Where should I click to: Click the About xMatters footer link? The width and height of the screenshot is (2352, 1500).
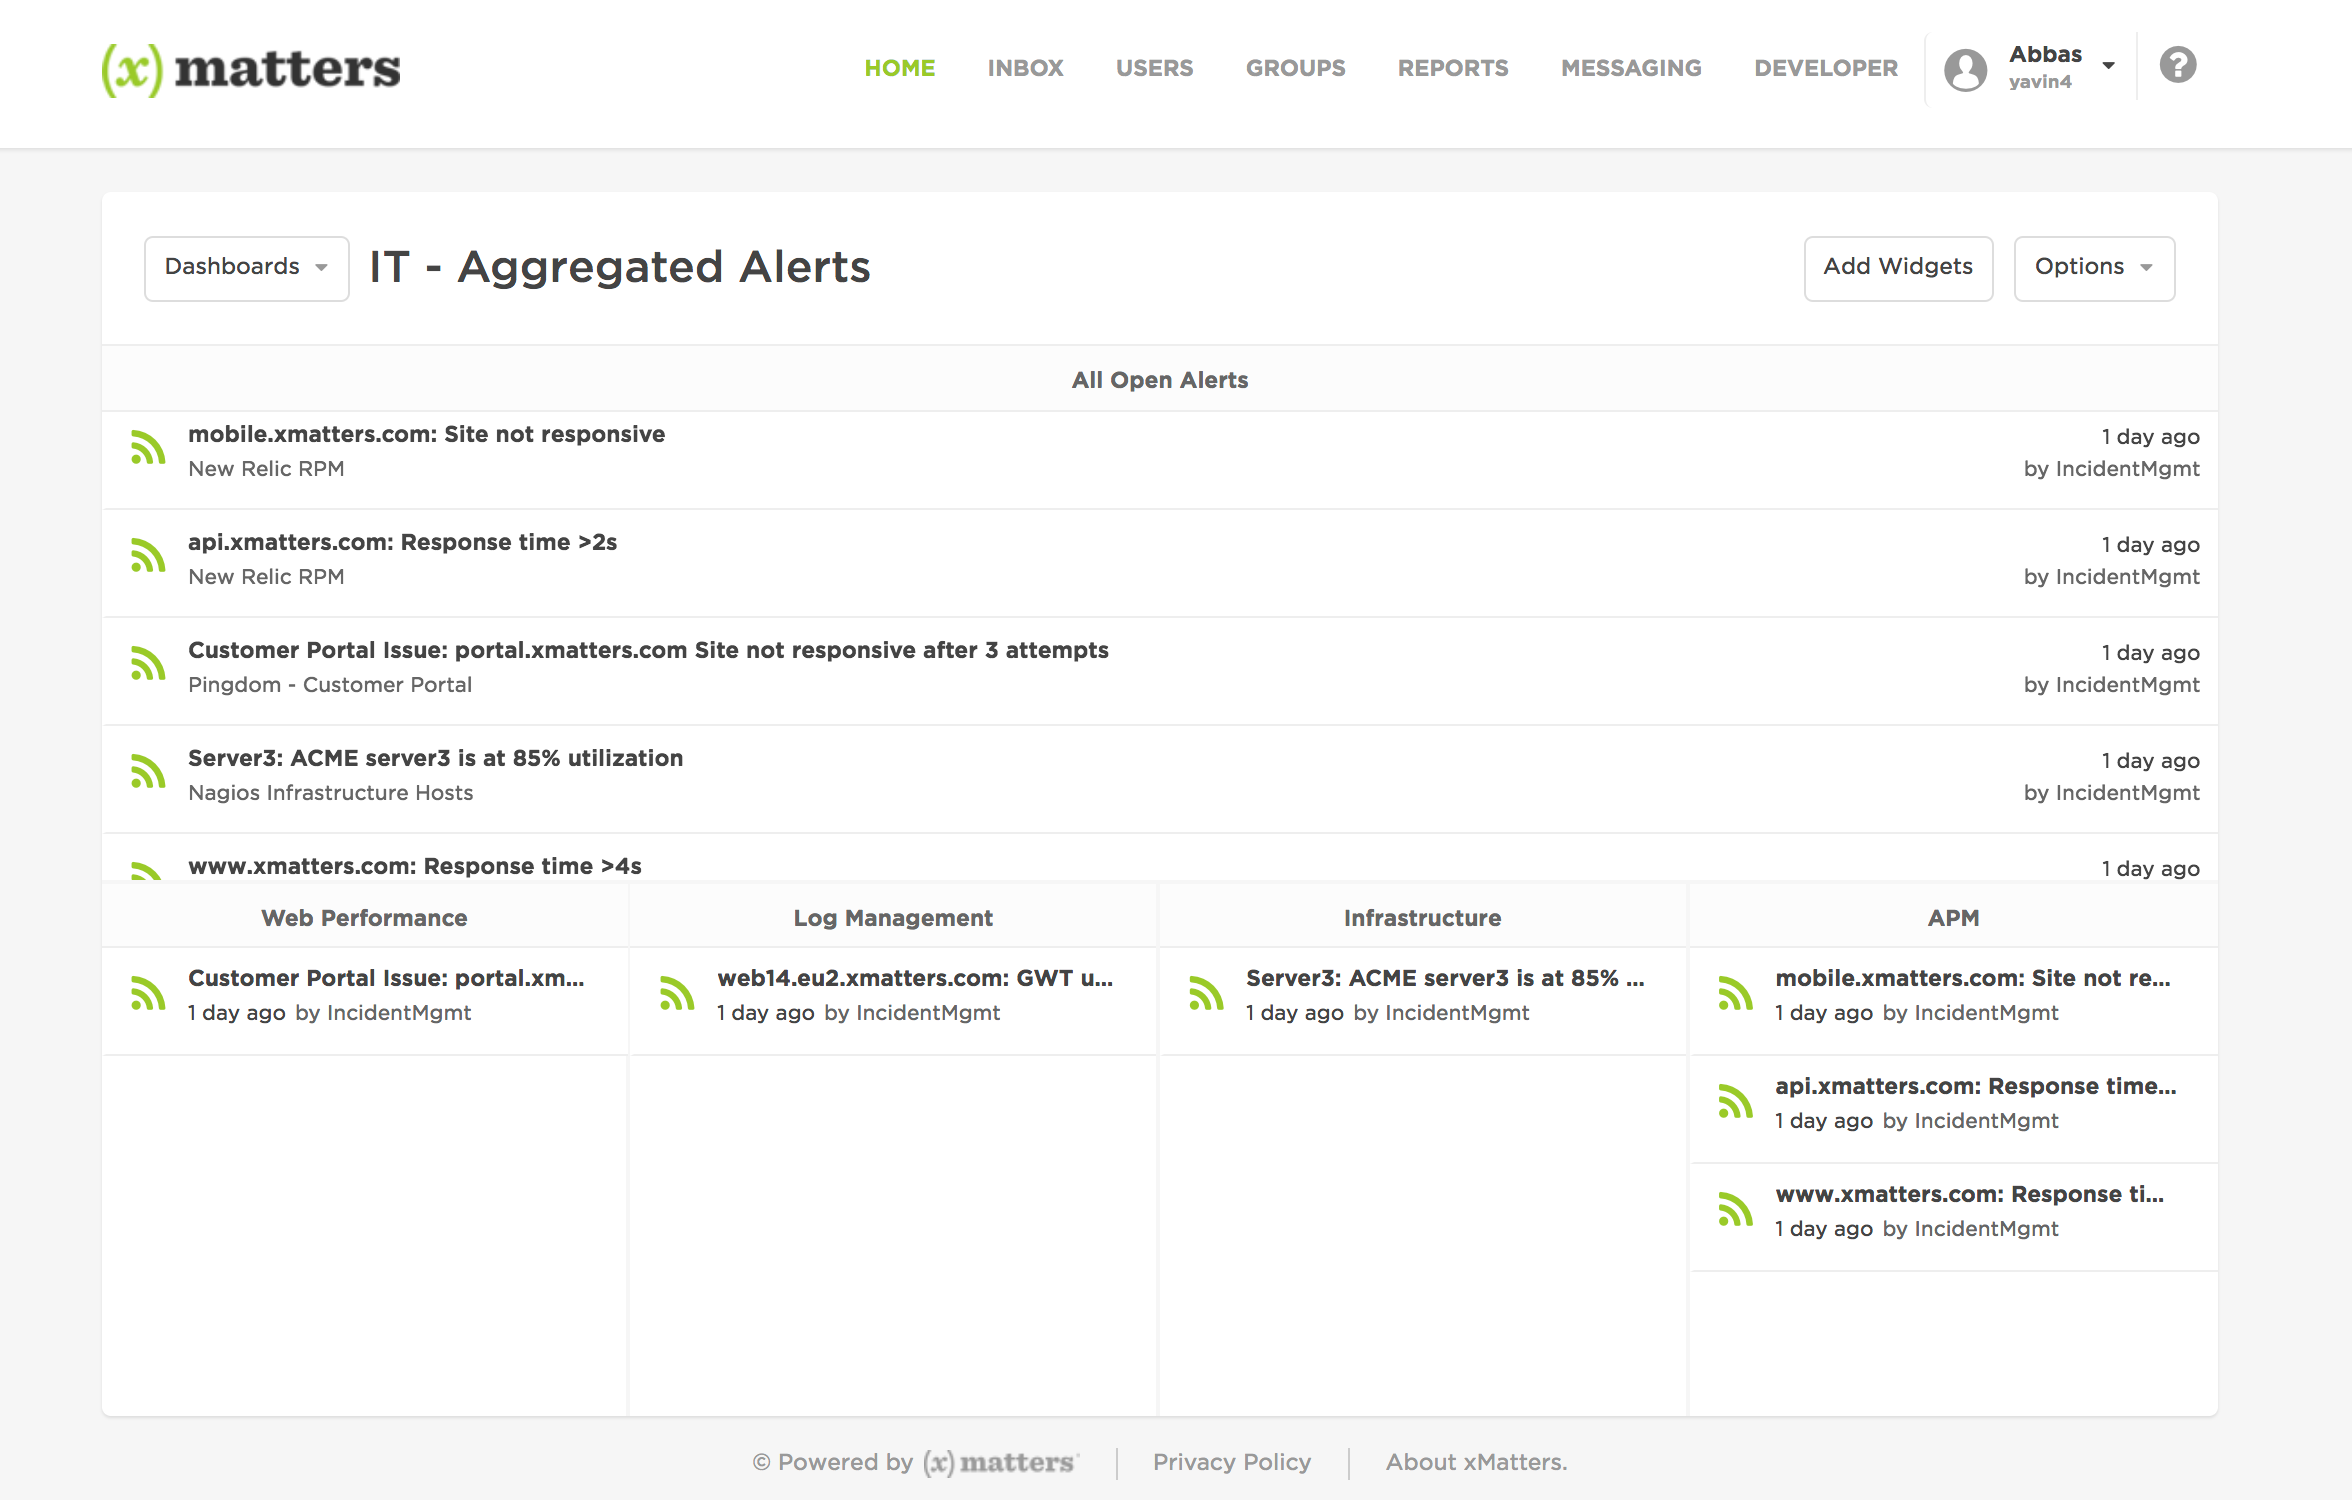(x=1476, y=1462)
